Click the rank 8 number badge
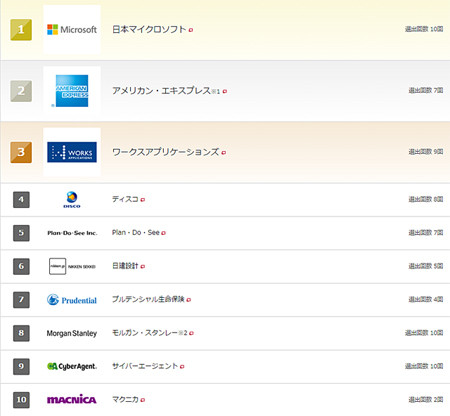The width and height of the screenshot is (450, 416). click(21, 333)
